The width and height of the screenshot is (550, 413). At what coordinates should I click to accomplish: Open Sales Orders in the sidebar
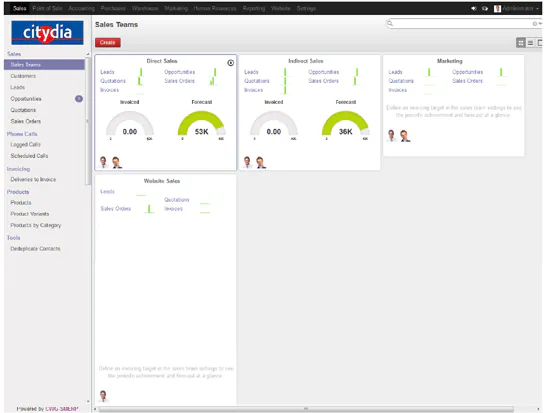coord(26,121)
